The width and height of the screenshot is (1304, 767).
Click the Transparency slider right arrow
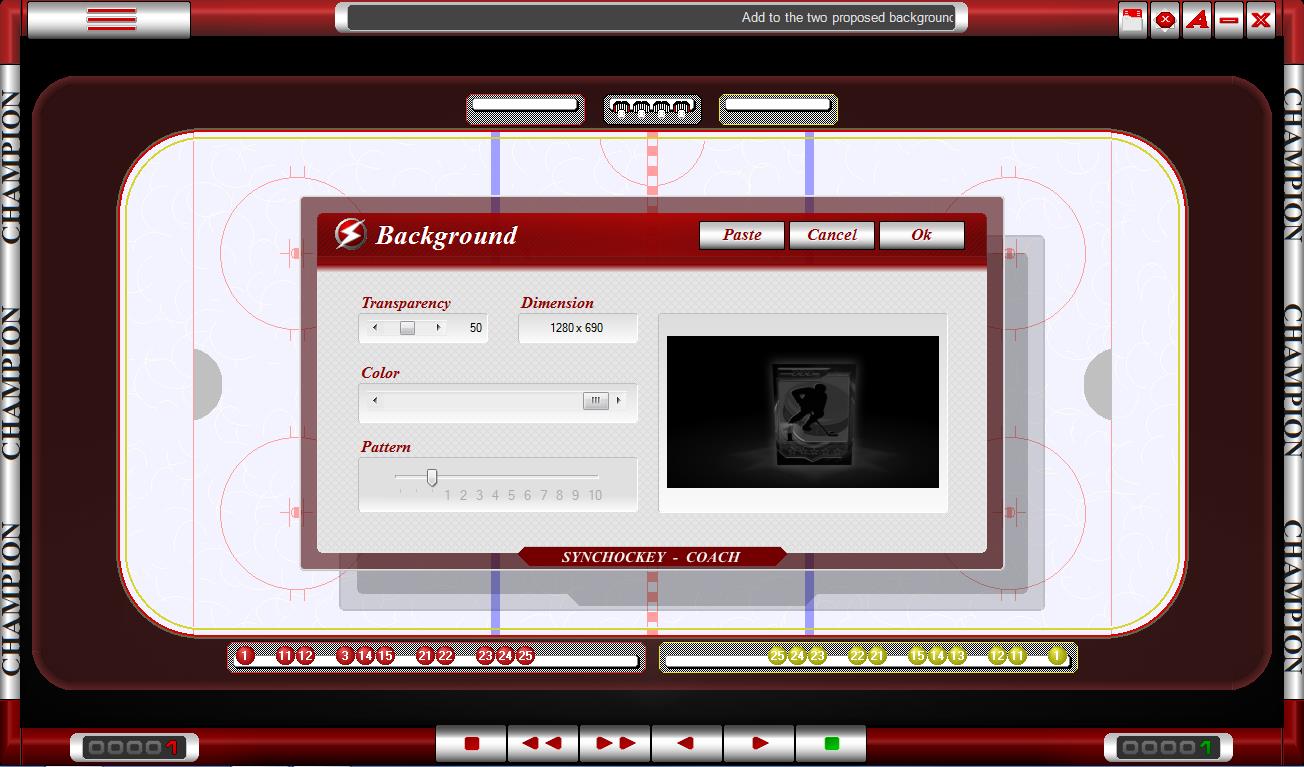[438, 328]
